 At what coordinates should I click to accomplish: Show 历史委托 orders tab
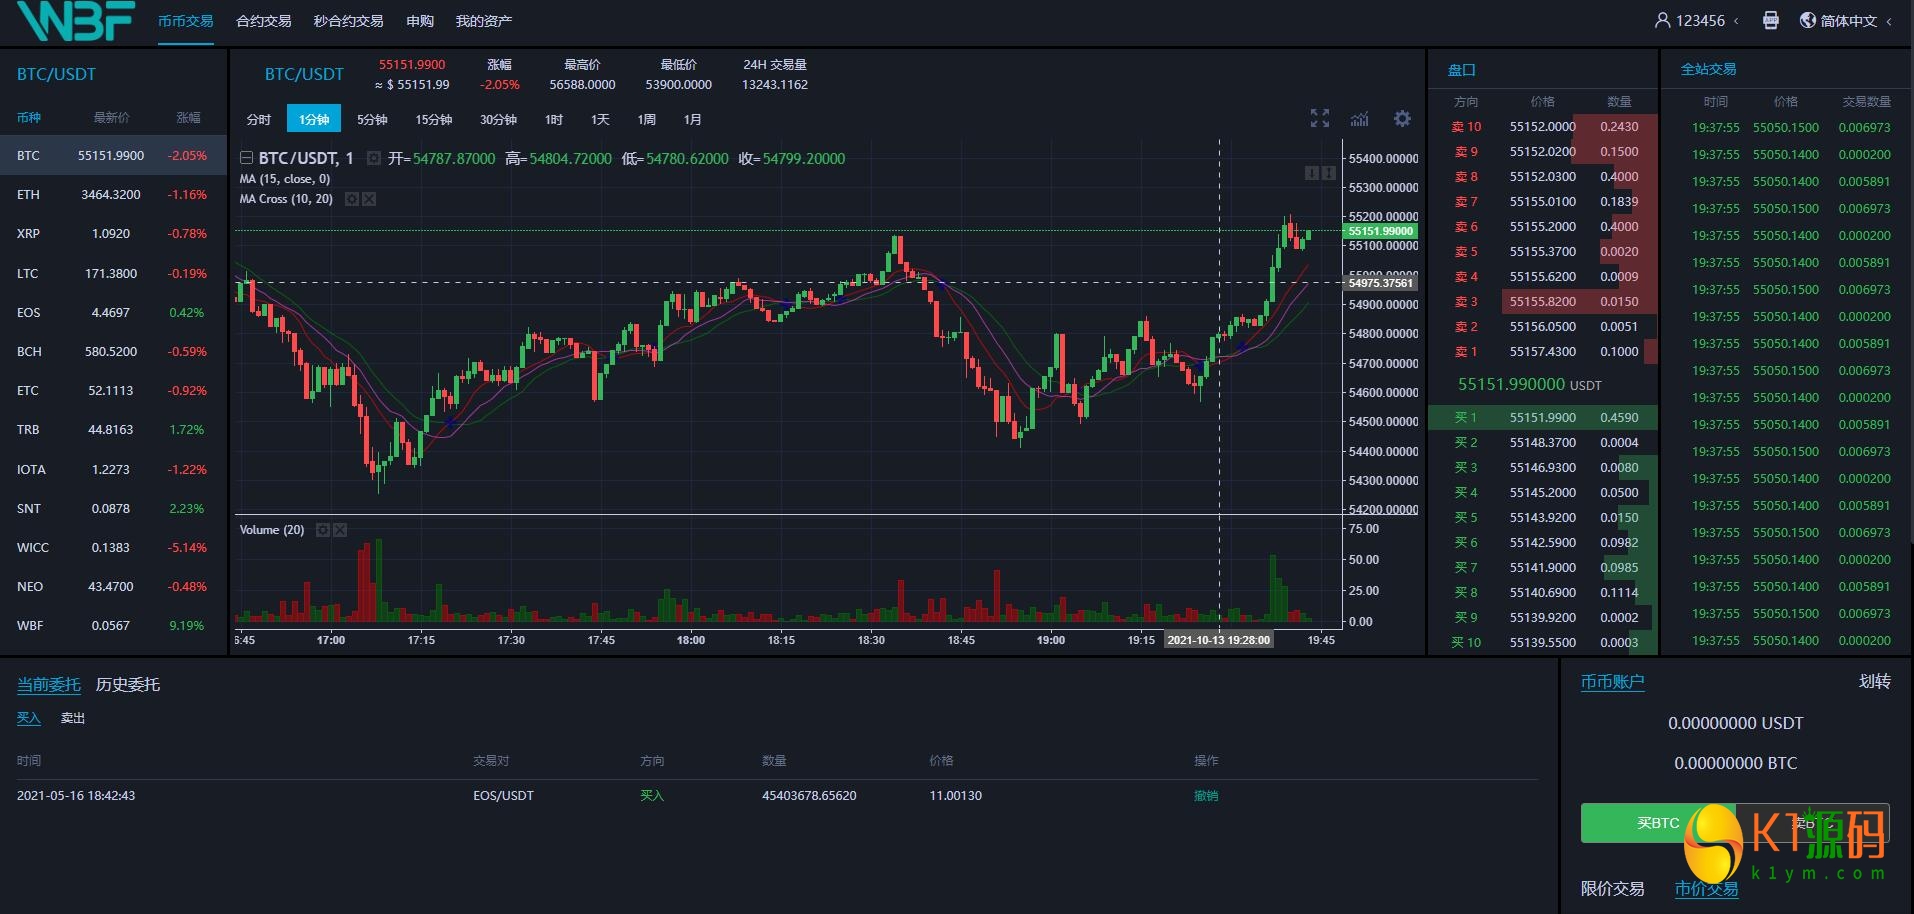click(128, 685)
